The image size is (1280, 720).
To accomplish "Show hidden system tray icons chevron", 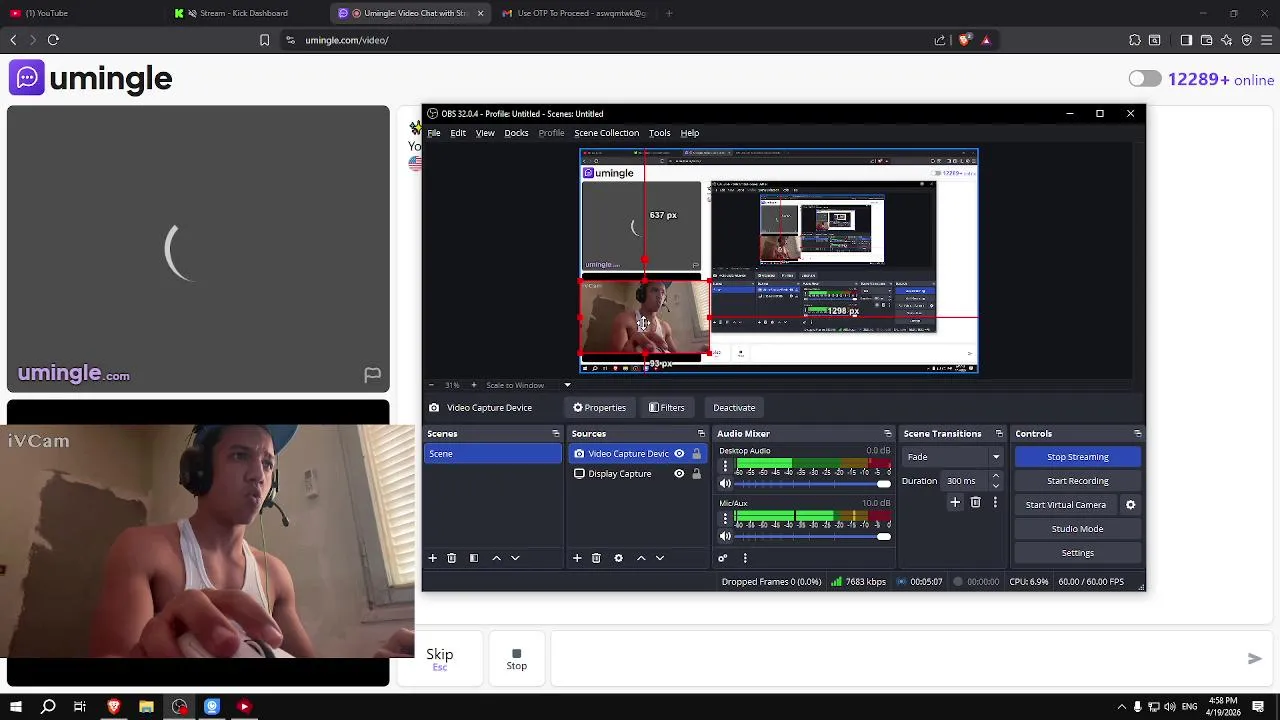I will click(x=1122, y=707).
